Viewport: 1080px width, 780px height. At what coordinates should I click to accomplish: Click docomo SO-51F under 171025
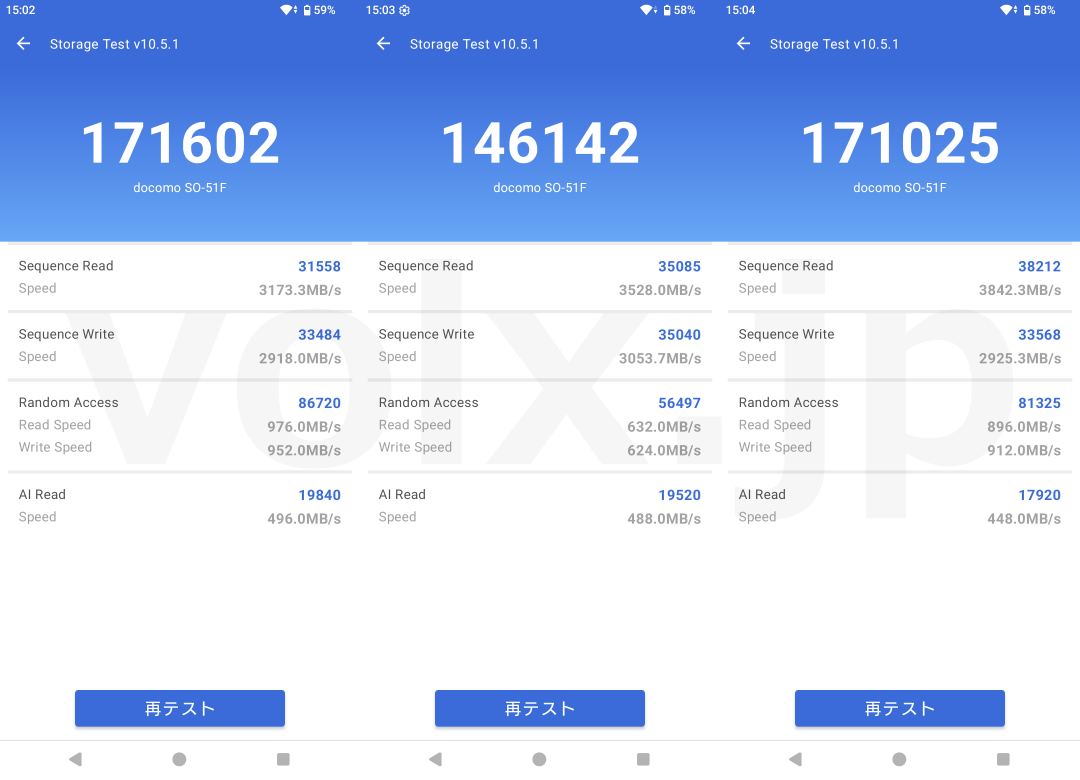(x=900, y=187)
